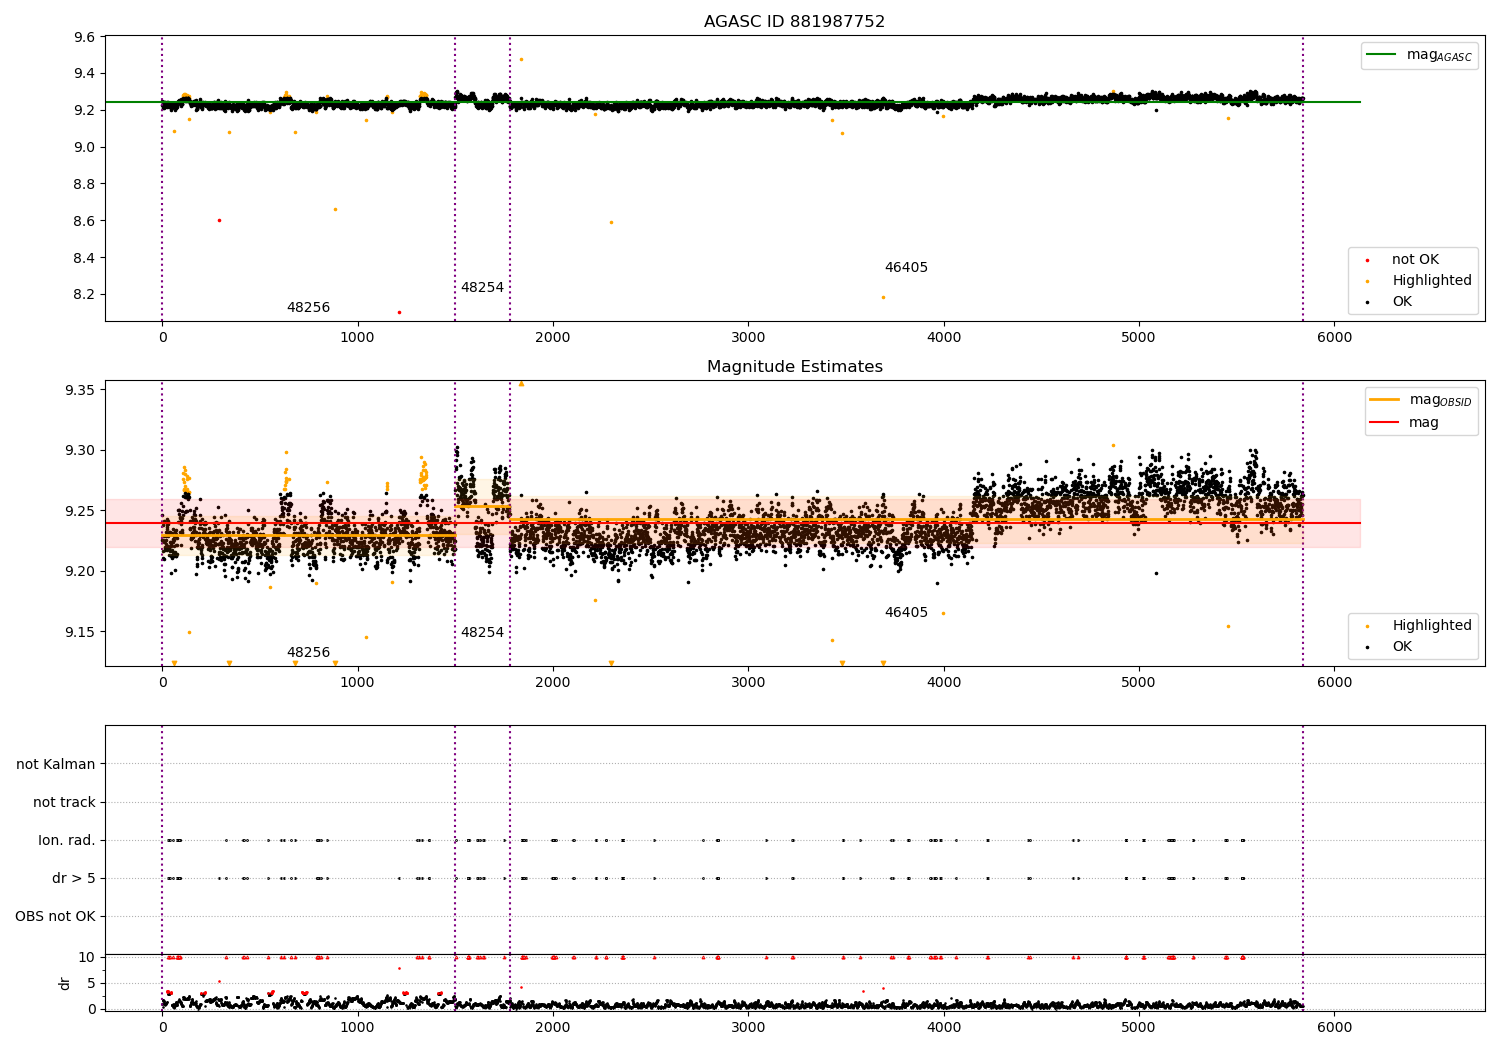Click the 'dr > 5' axis label
This screenshot has height=1050, width=1500.
(x=74, y=878)
